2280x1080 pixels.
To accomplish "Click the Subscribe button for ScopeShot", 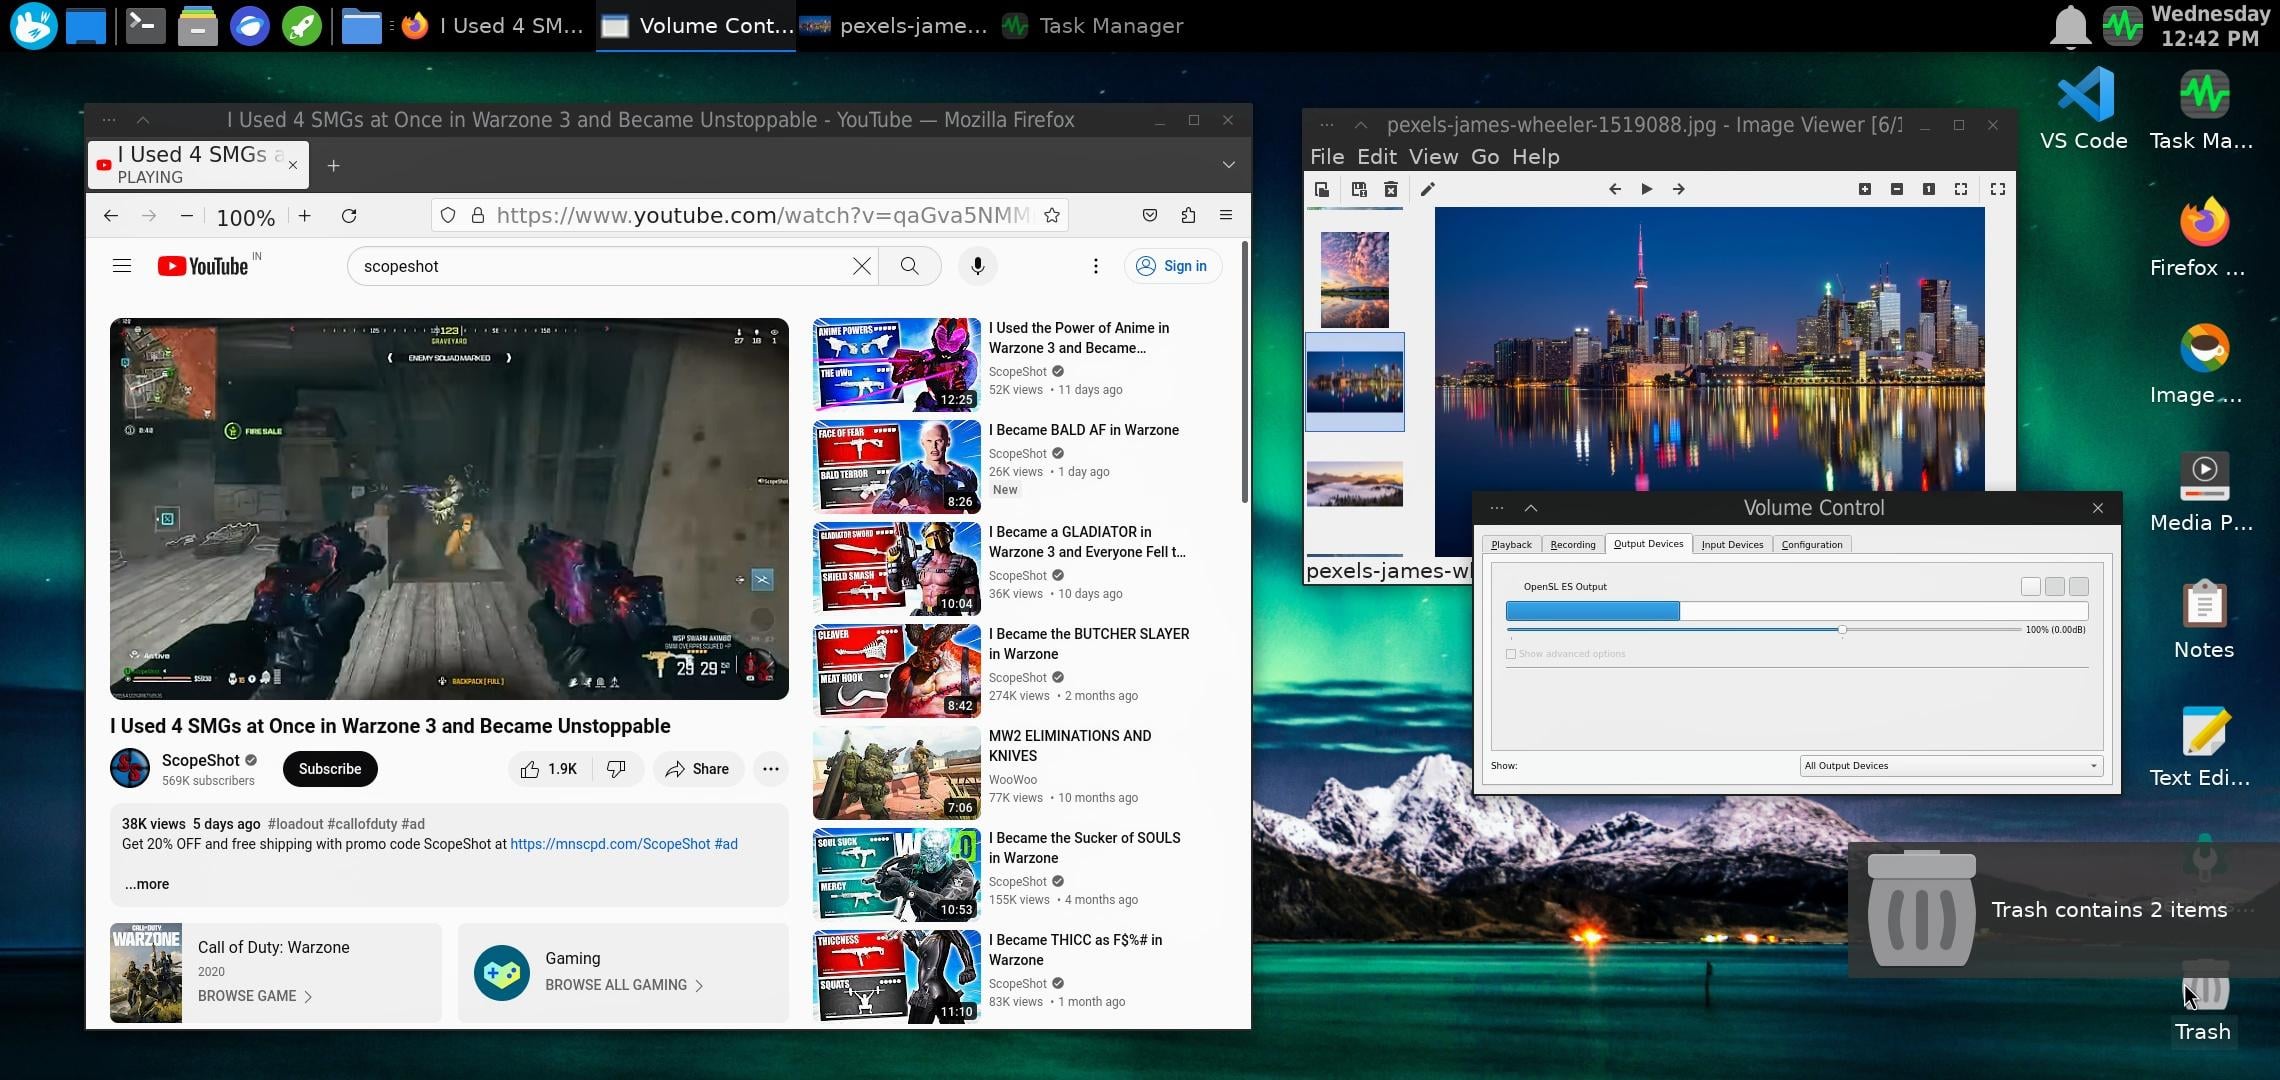I will 329,769.
